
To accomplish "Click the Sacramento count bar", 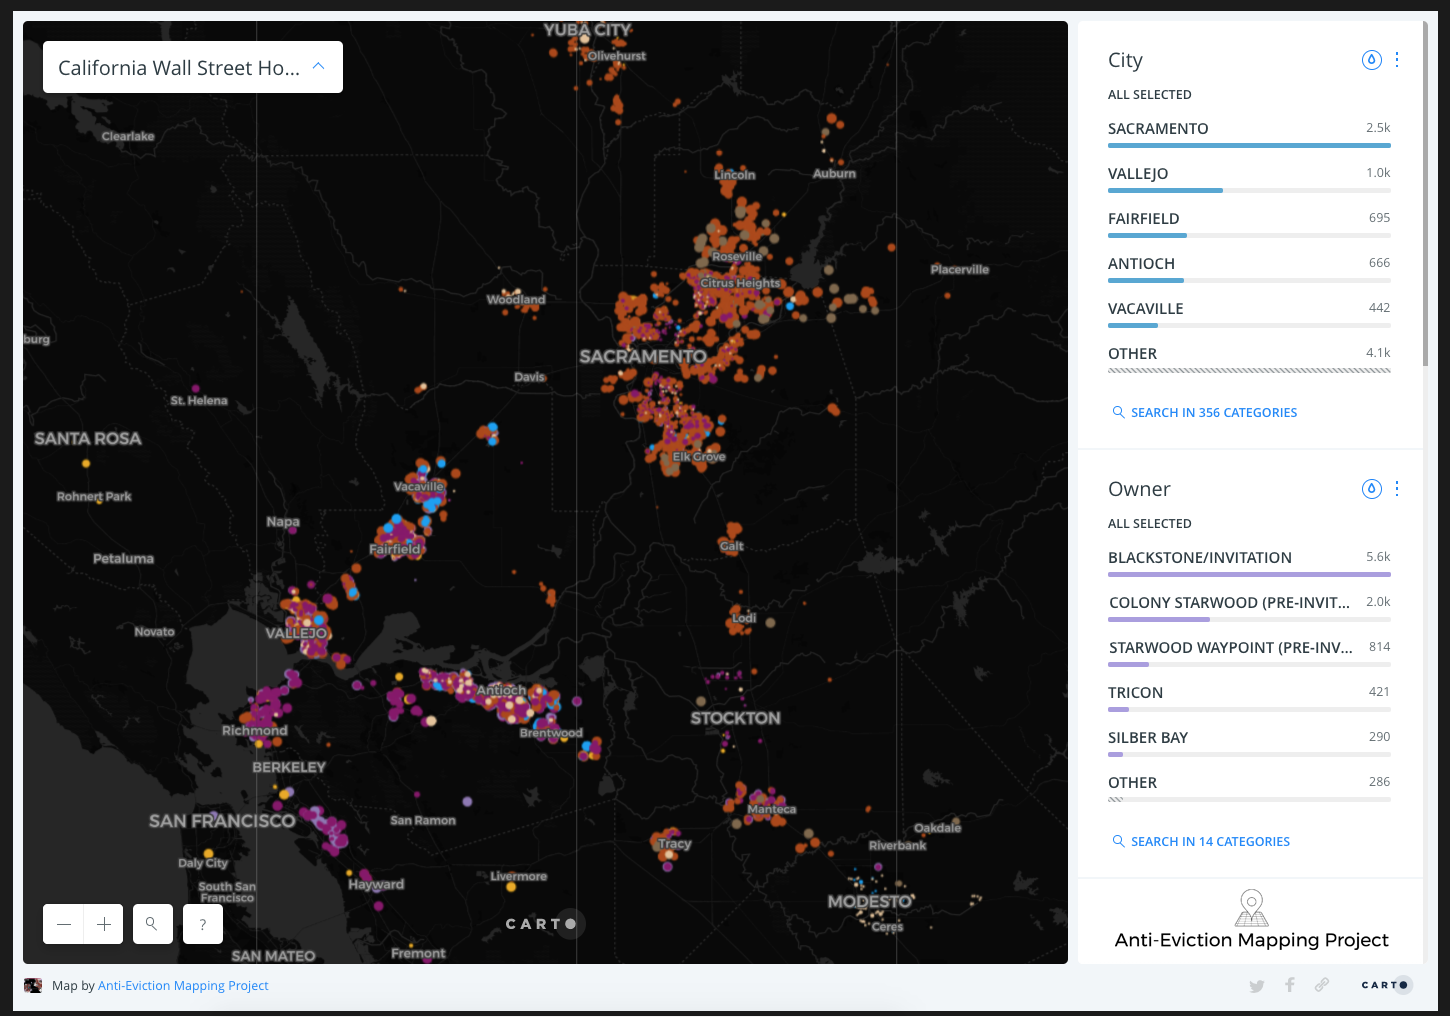I will (1249, 146).
